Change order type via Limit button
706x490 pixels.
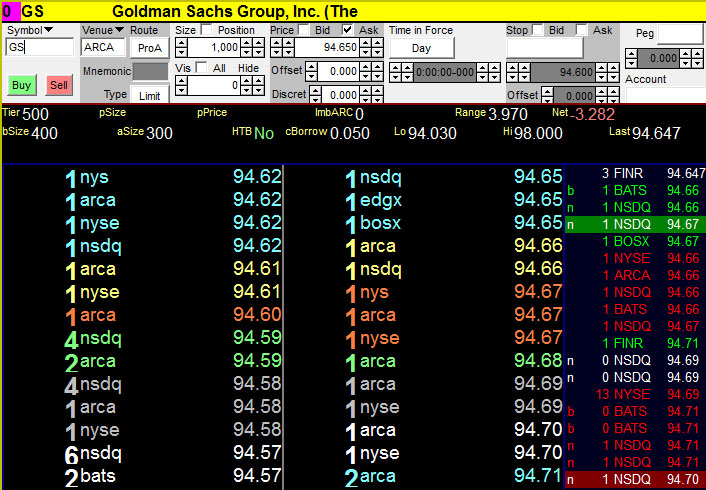tap(149, 95)
